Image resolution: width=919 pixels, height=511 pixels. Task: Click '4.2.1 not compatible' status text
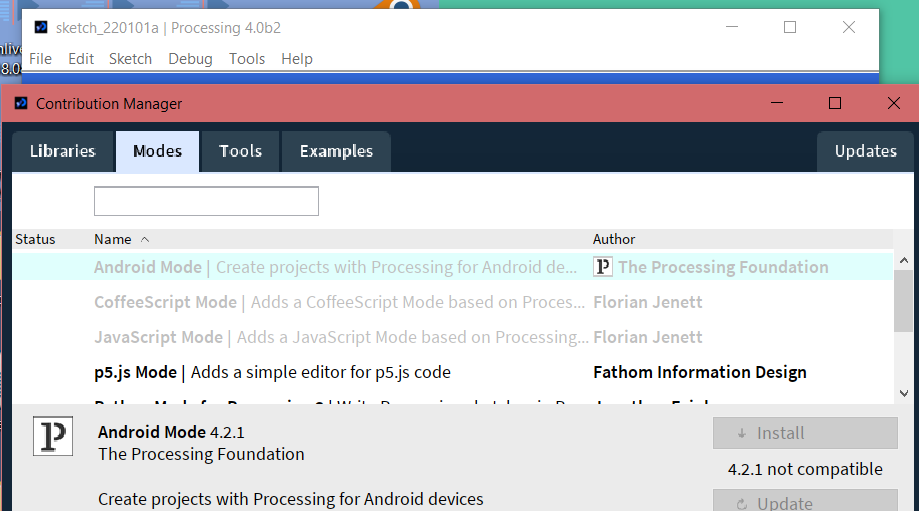(x=805, y=469)
